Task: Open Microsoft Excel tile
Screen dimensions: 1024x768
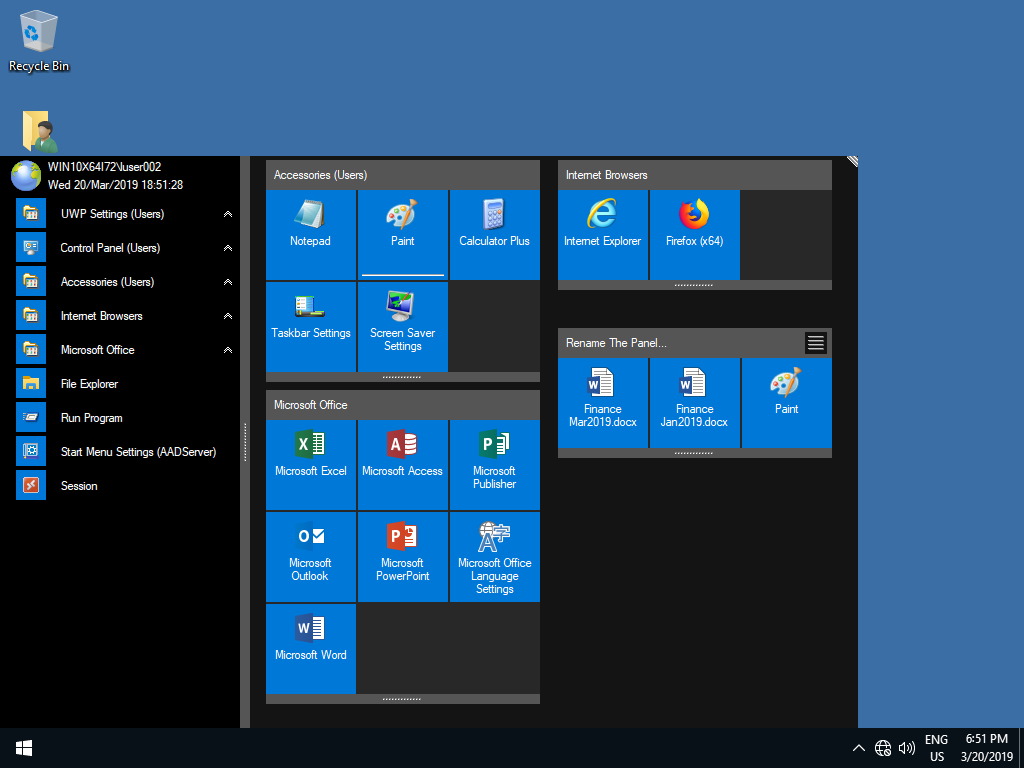Action: click(310, 455)
